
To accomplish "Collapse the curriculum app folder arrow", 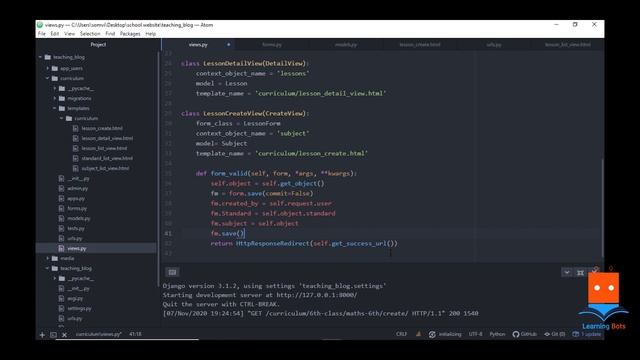I will click(x=48, y=78).
